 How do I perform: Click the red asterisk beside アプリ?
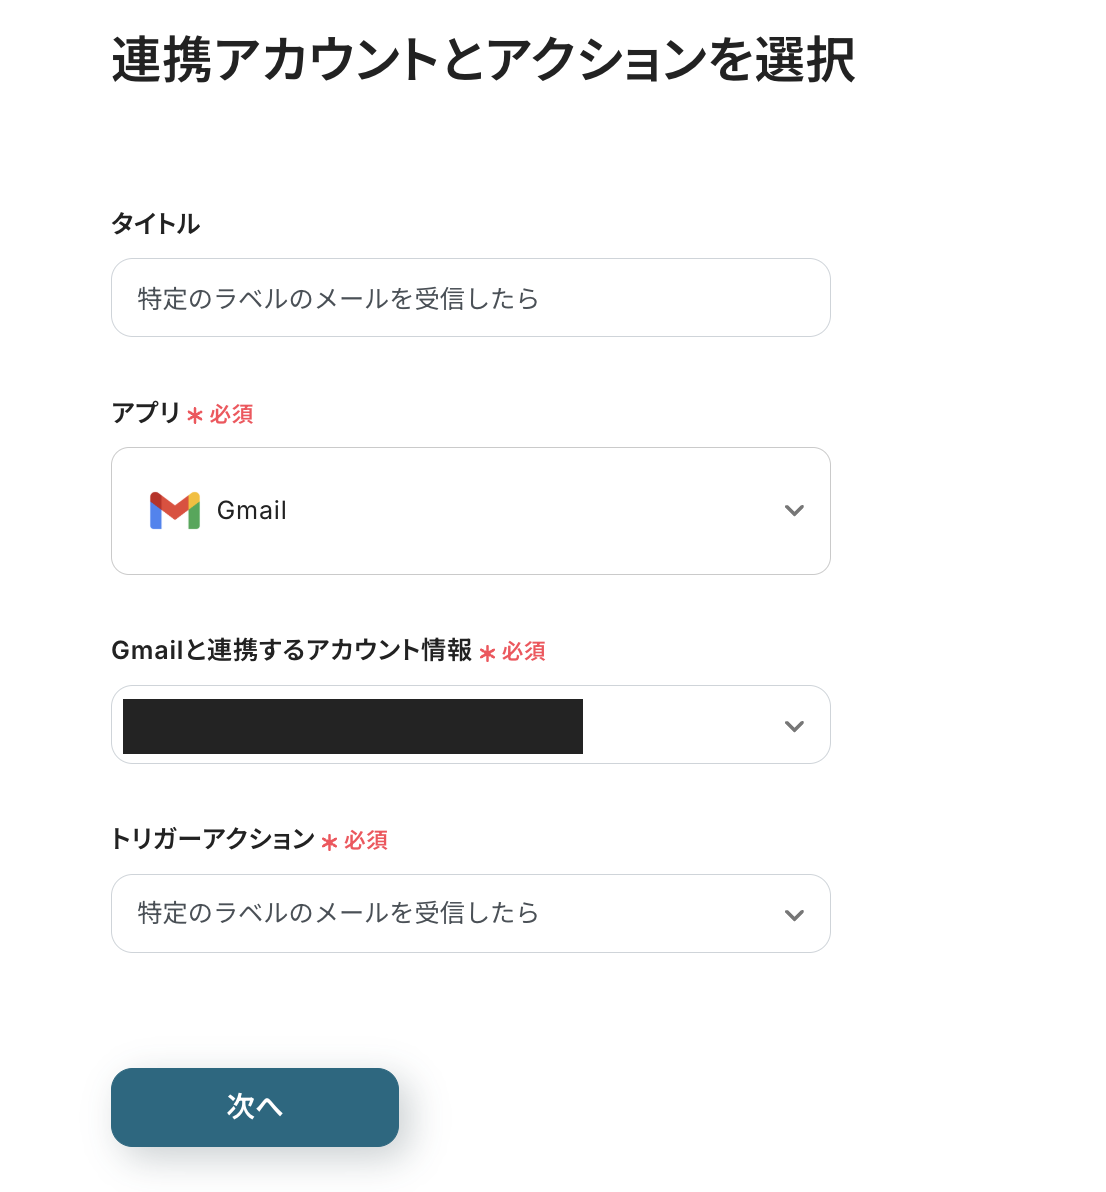tap(195, 415)
